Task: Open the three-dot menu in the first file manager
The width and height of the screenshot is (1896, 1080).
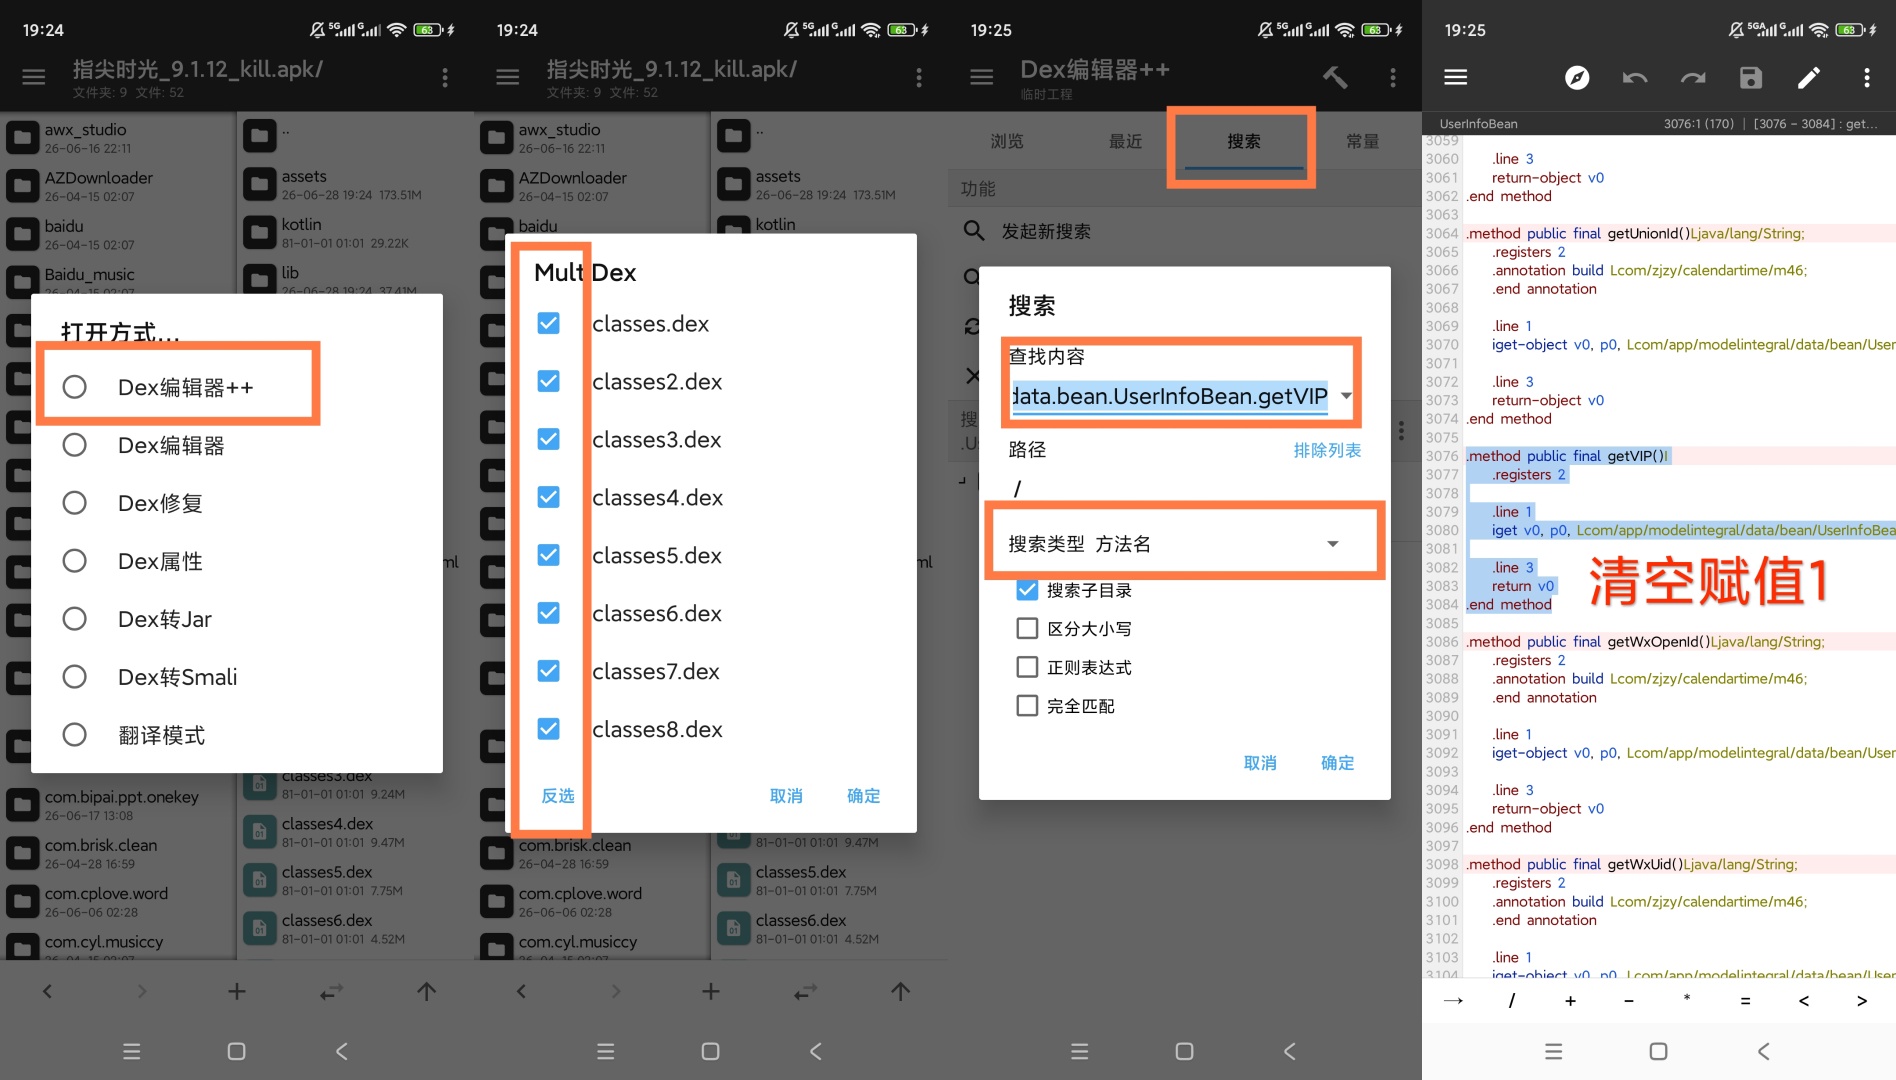Action: [445, 77]
